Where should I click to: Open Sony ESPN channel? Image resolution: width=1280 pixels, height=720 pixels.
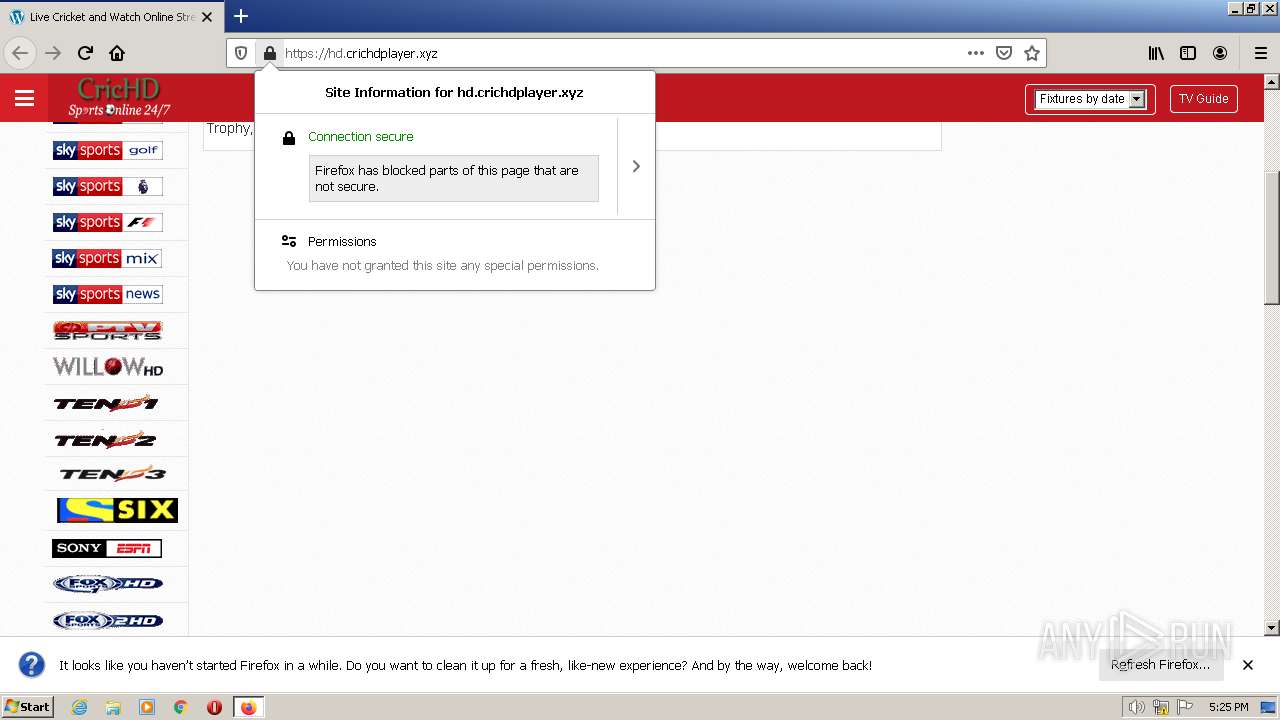click(107, 548)
